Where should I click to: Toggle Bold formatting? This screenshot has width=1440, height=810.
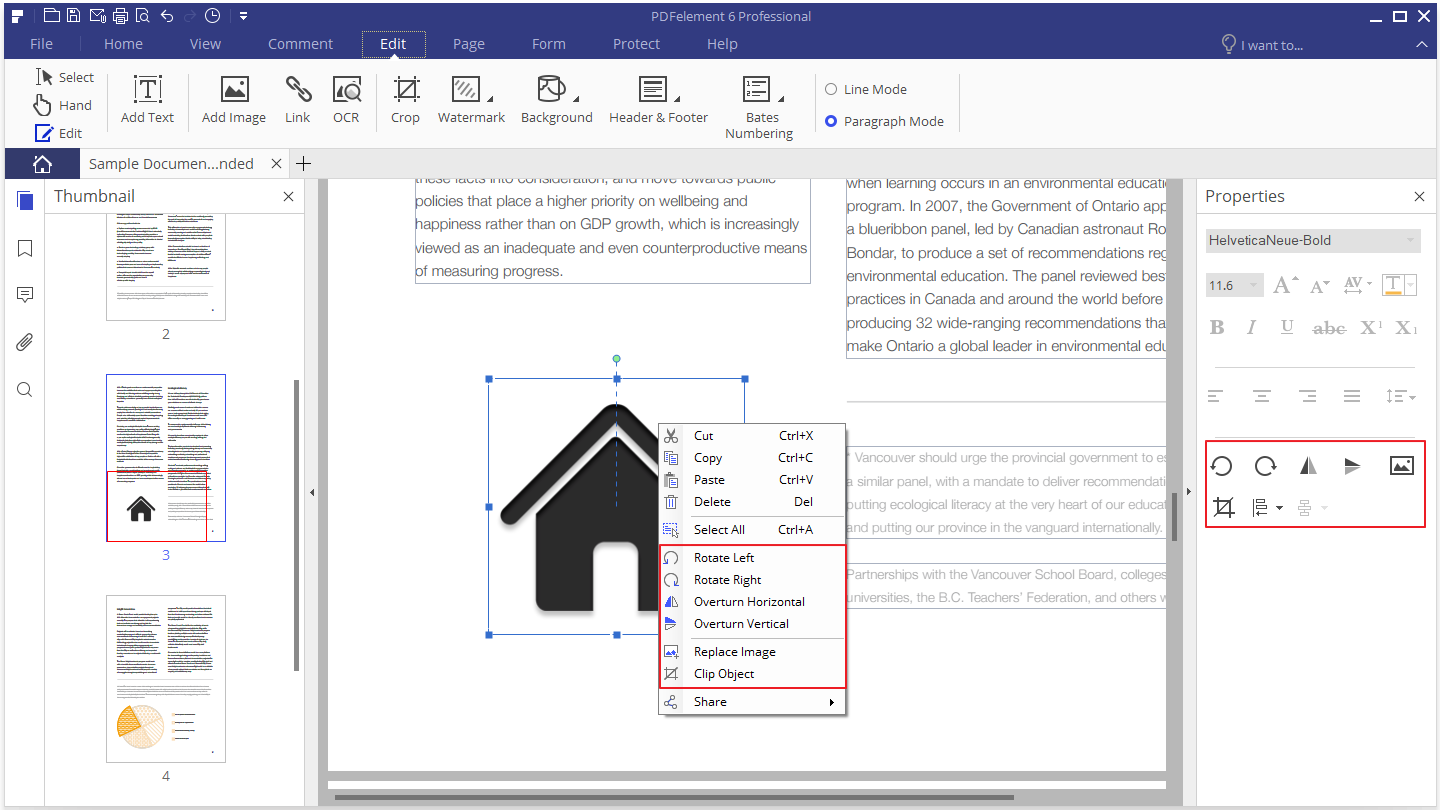(1217, 327)
